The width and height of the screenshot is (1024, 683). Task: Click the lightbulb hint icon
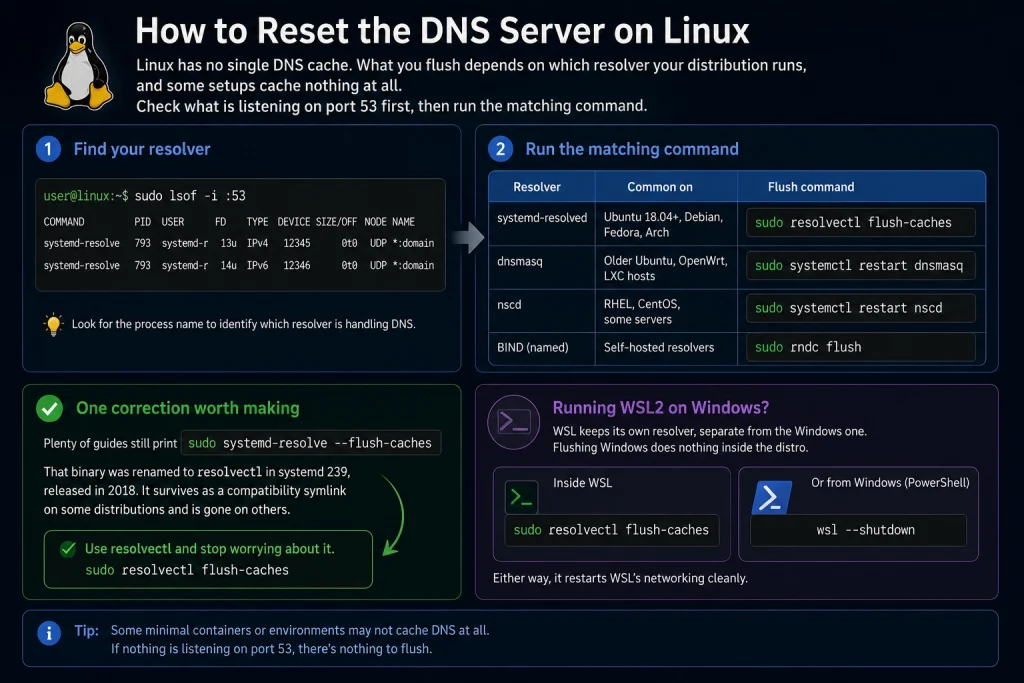point(54,324)
